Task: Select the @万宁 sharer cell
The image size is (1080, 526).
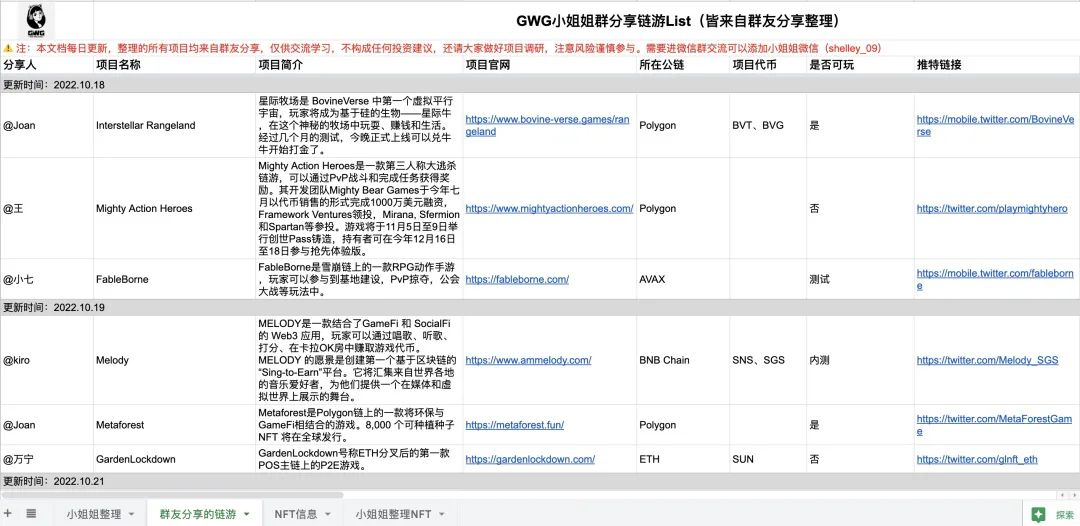Action: coord(47,459)
